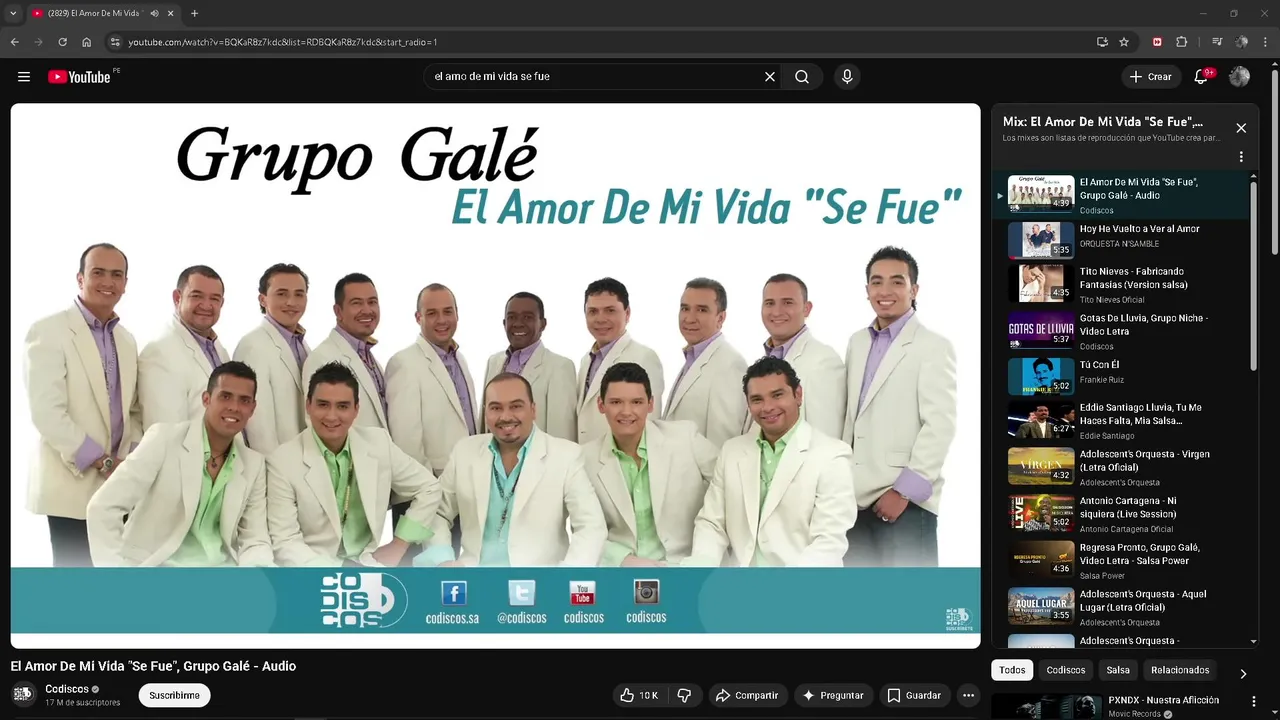Screen dimensions: 1280x720
Task: Save the video with Guardar
Action: point(914,695)
